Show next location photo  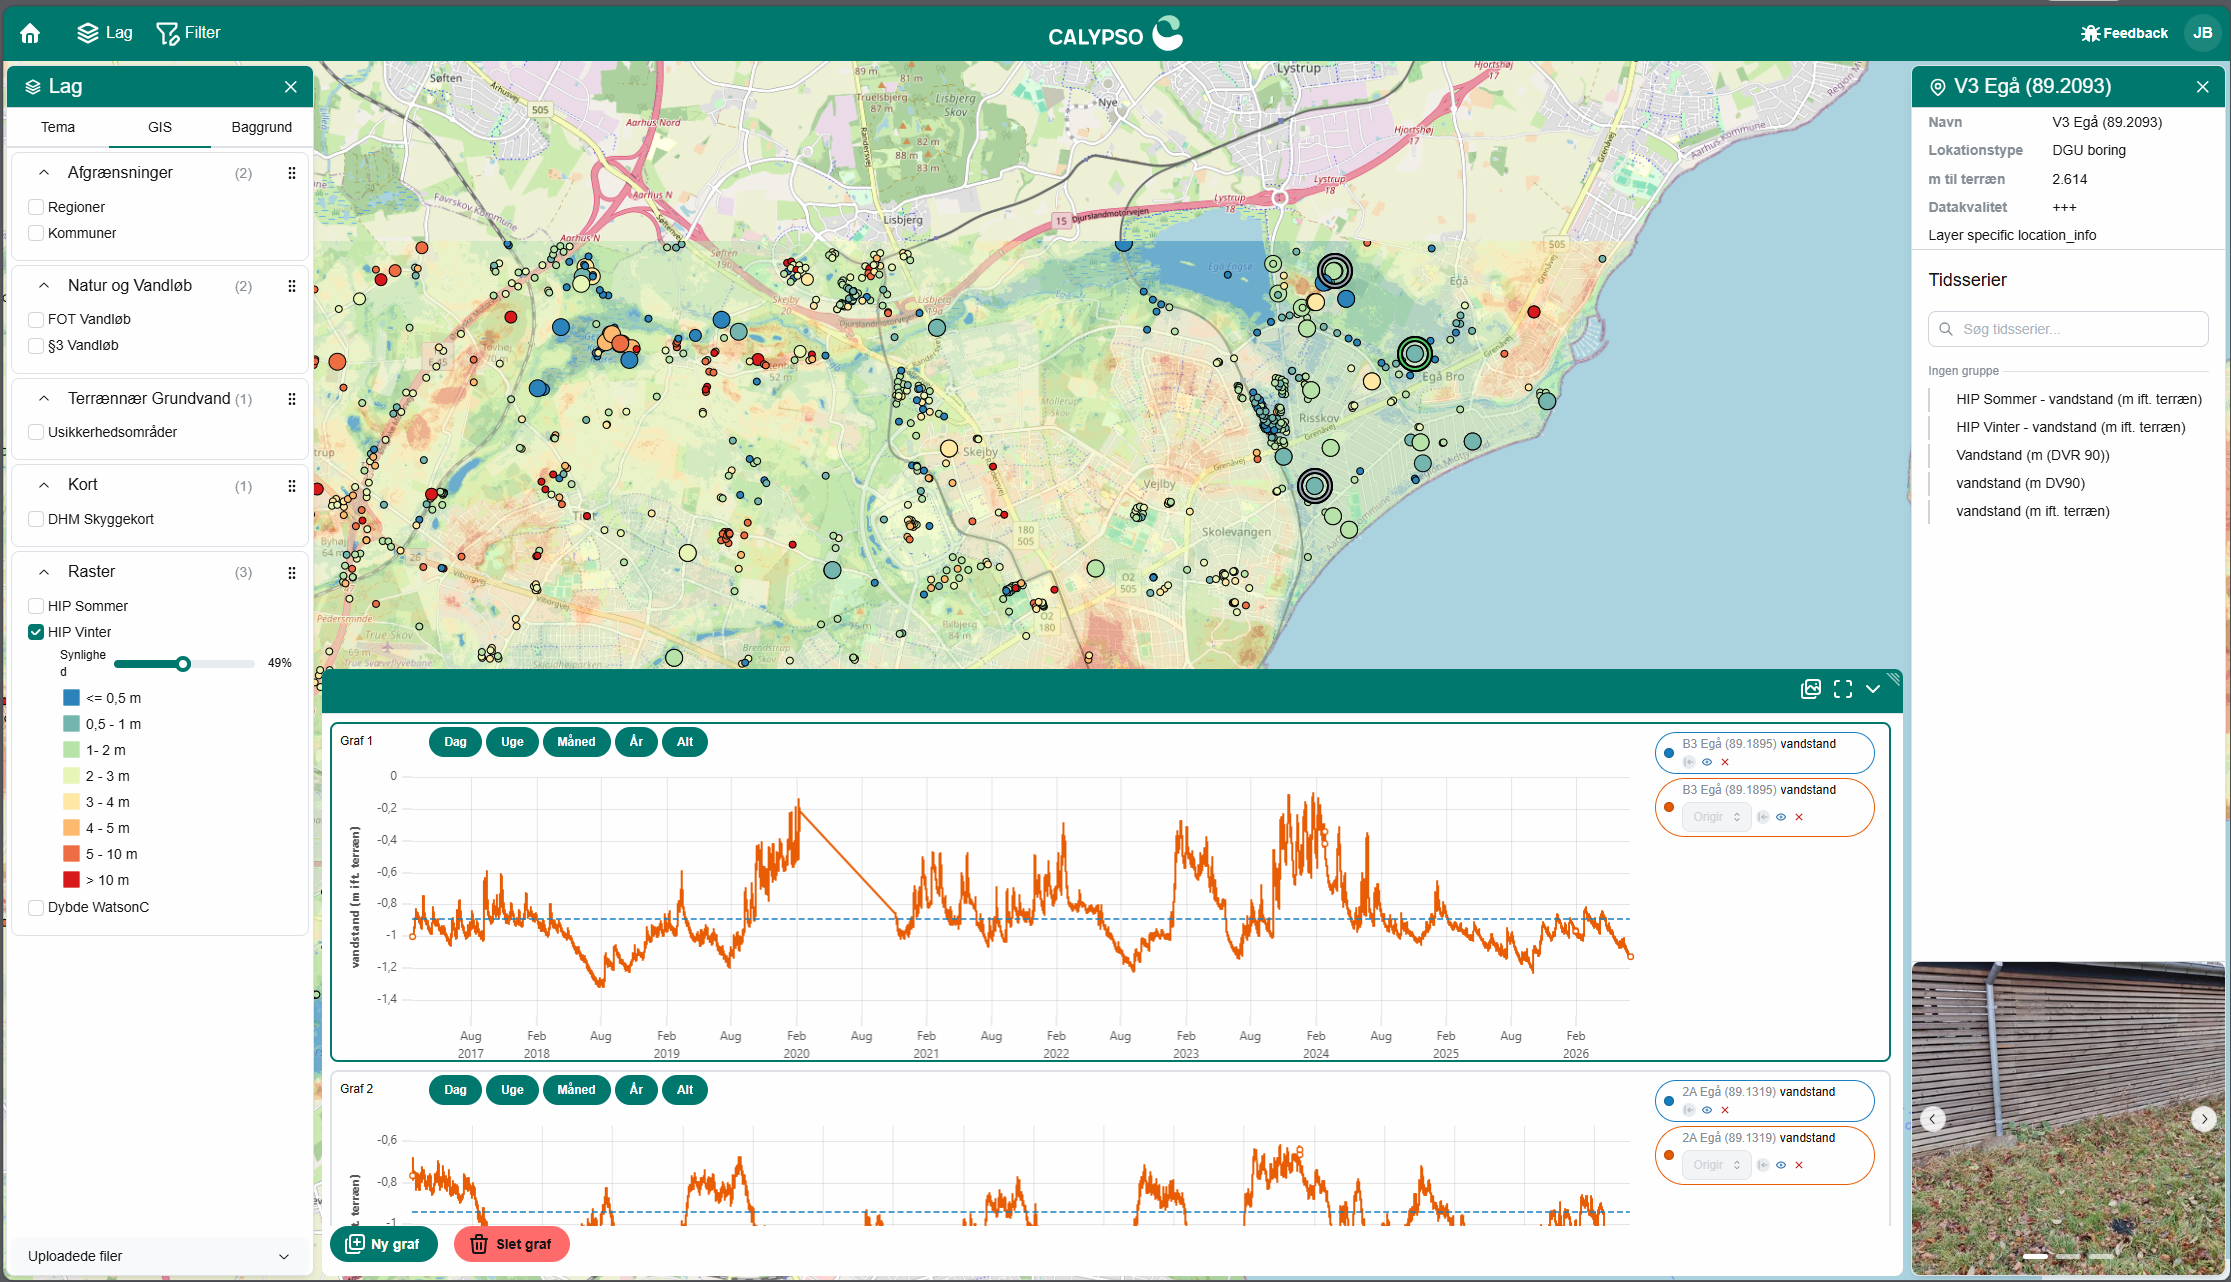tap(2204, 1119)
